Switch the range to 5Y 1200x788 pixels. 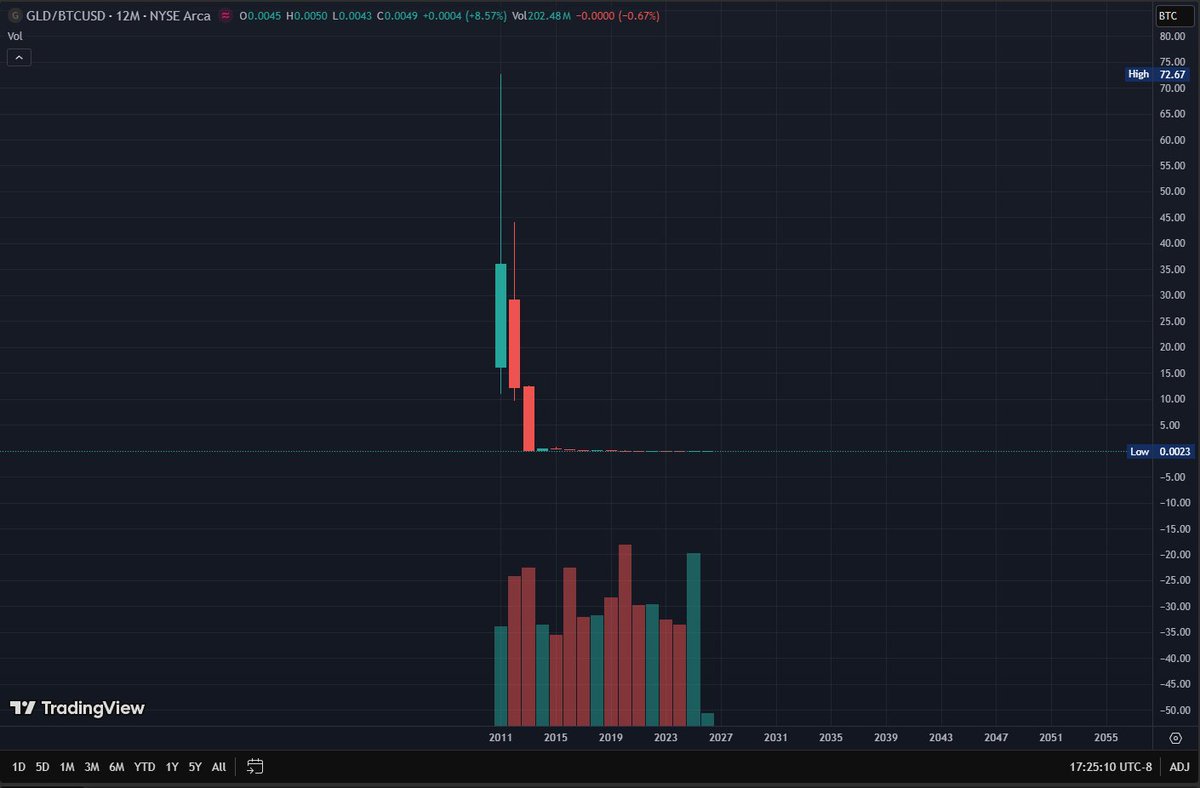[195, 767]
